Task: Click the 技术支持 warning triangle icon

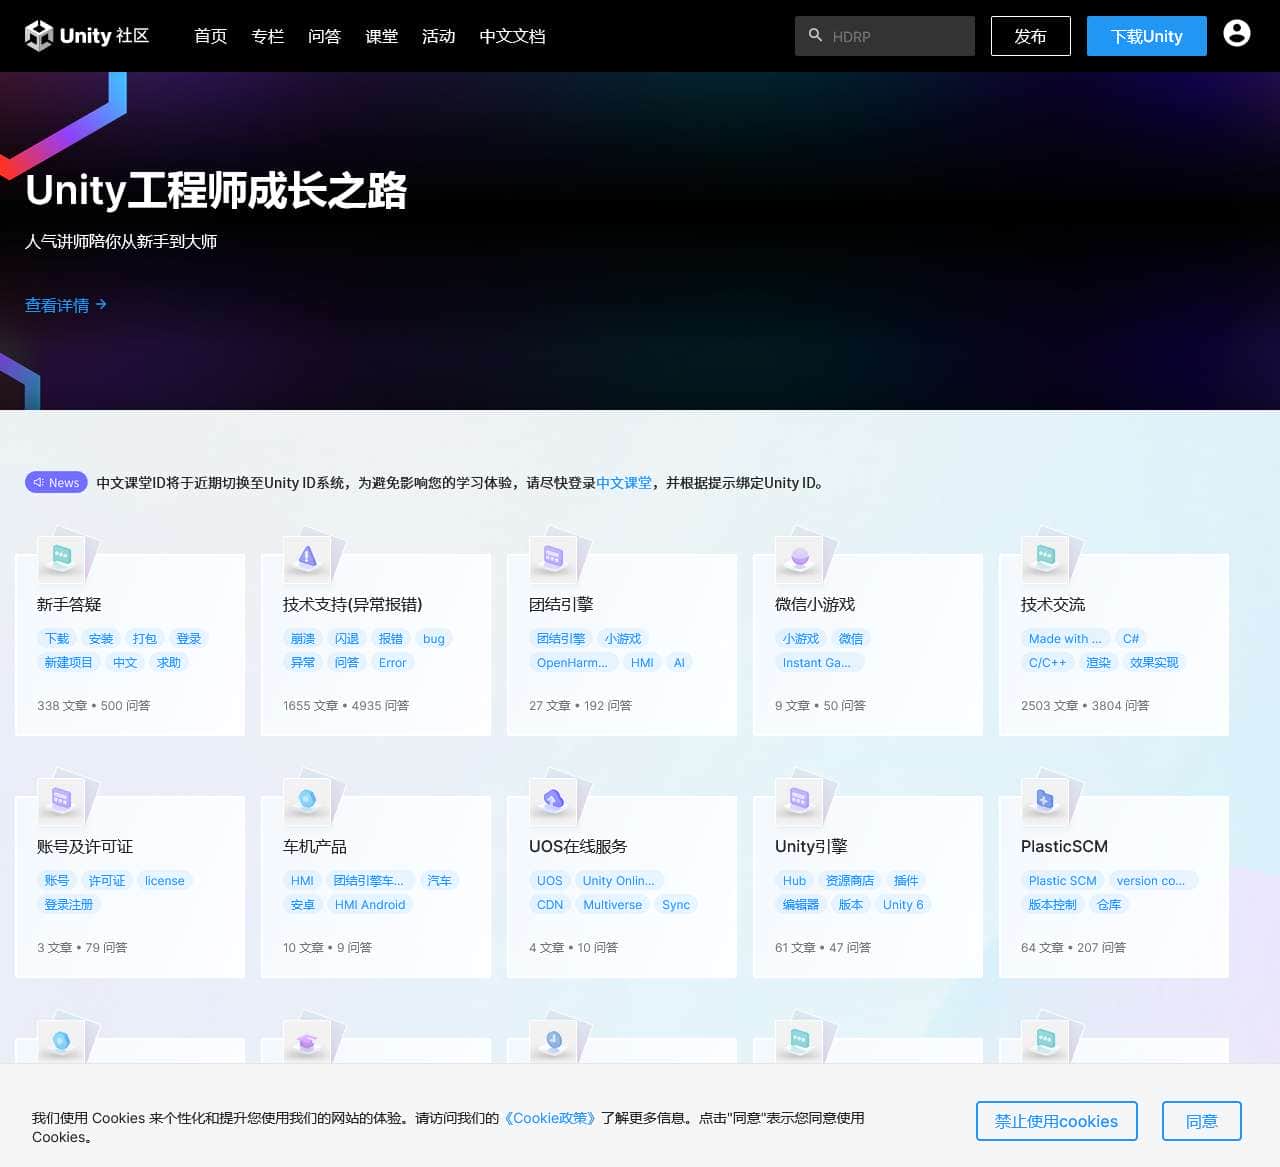Action: 309,555
